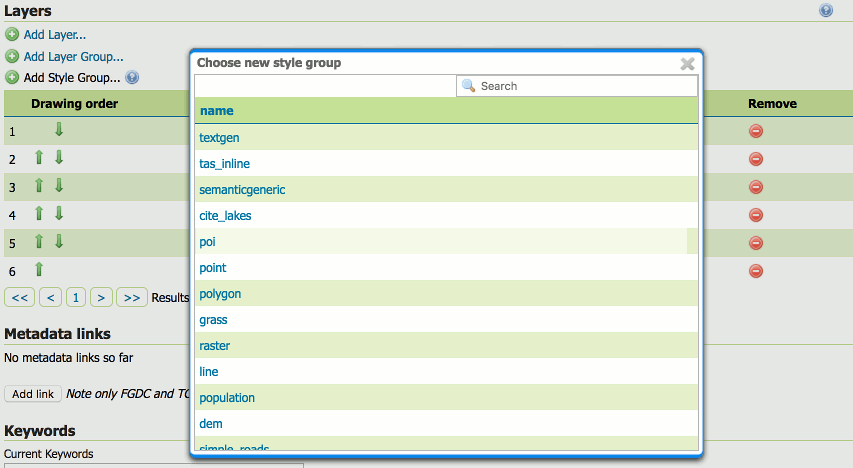Screen dimensions: 853x468
Task: Move layer 3 down in drawing order
Action: coord(59,186)
